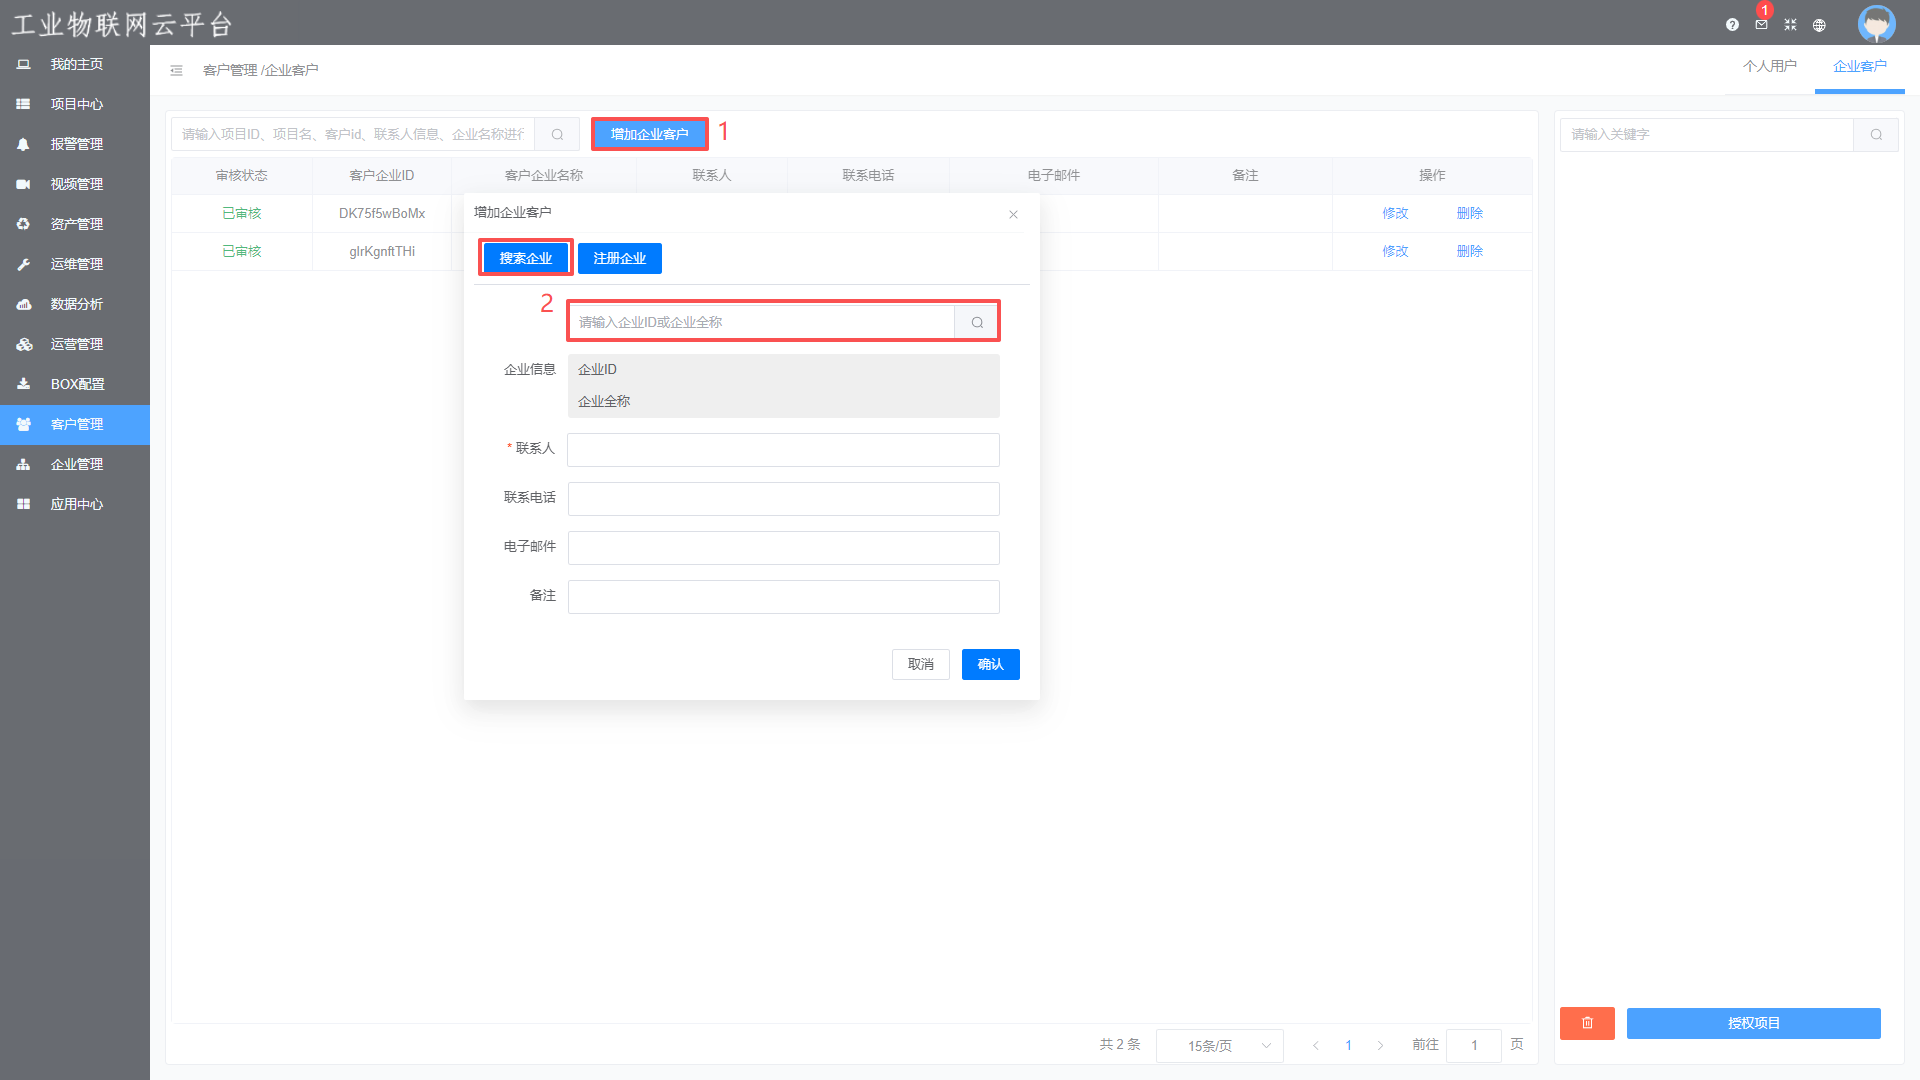Go to previous page arrow
This screenshot has width=1920, height=1080.
coord(1316,1045)
